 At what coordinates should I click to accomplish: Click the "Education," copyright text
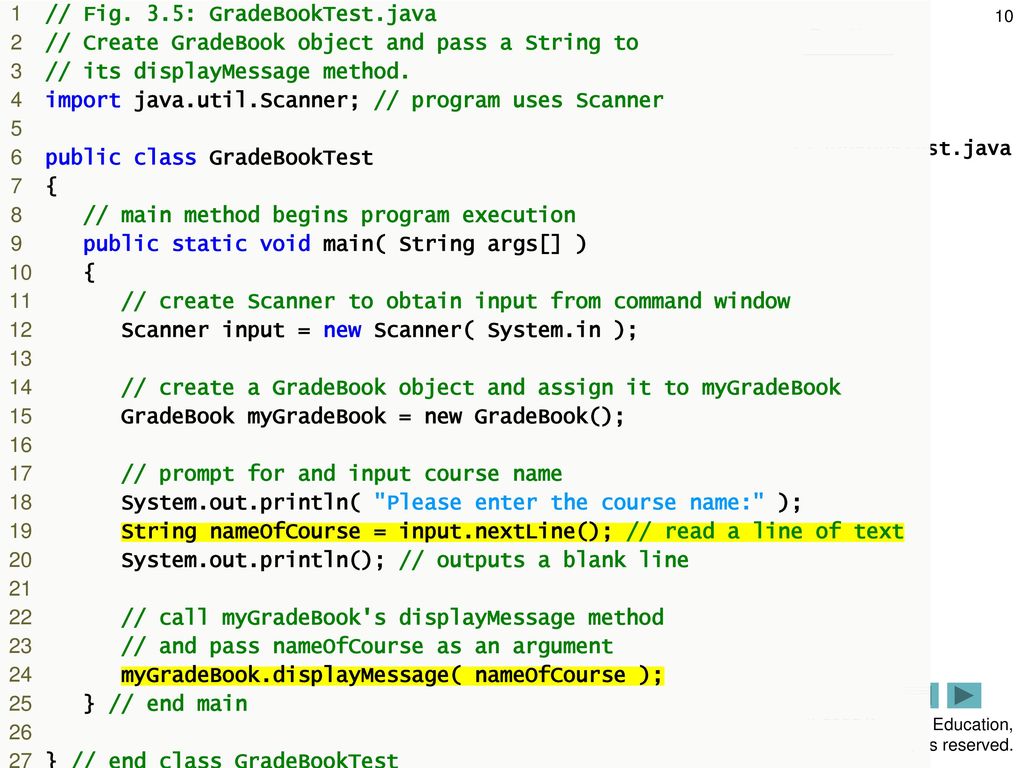[971, 725]
